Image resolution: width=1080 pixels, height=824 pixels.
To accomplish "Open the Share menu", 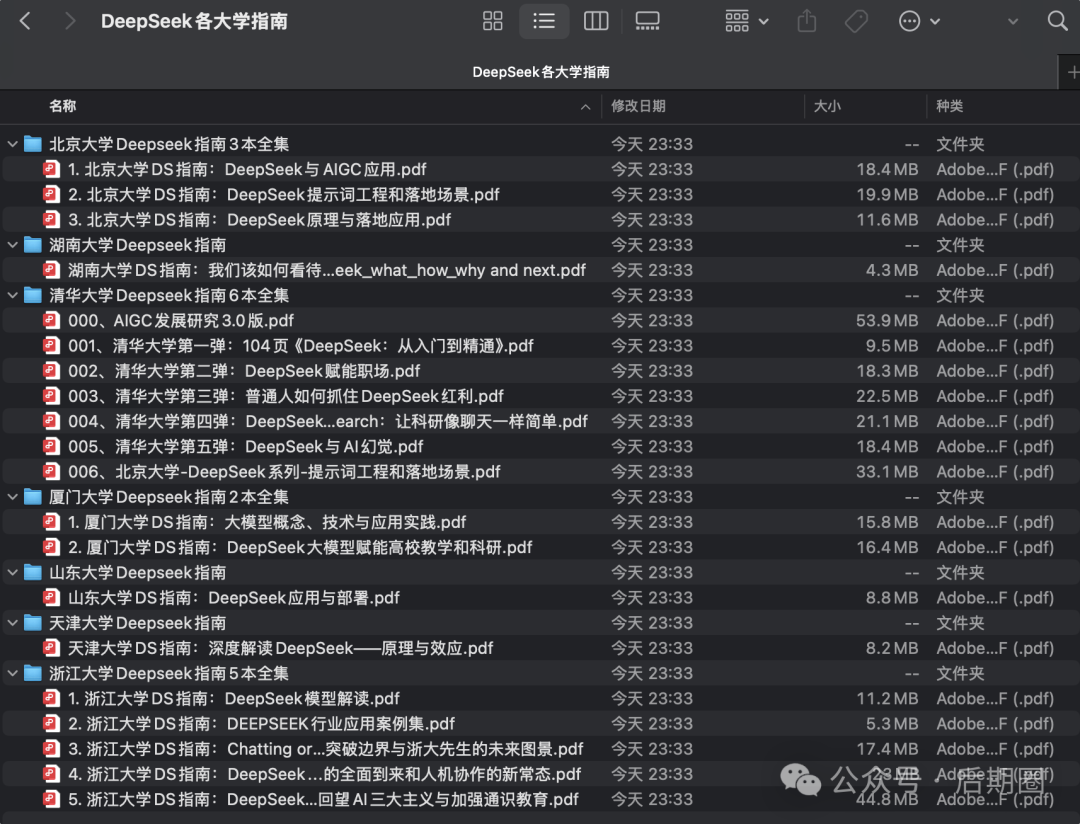I will (x=807, y=20).
